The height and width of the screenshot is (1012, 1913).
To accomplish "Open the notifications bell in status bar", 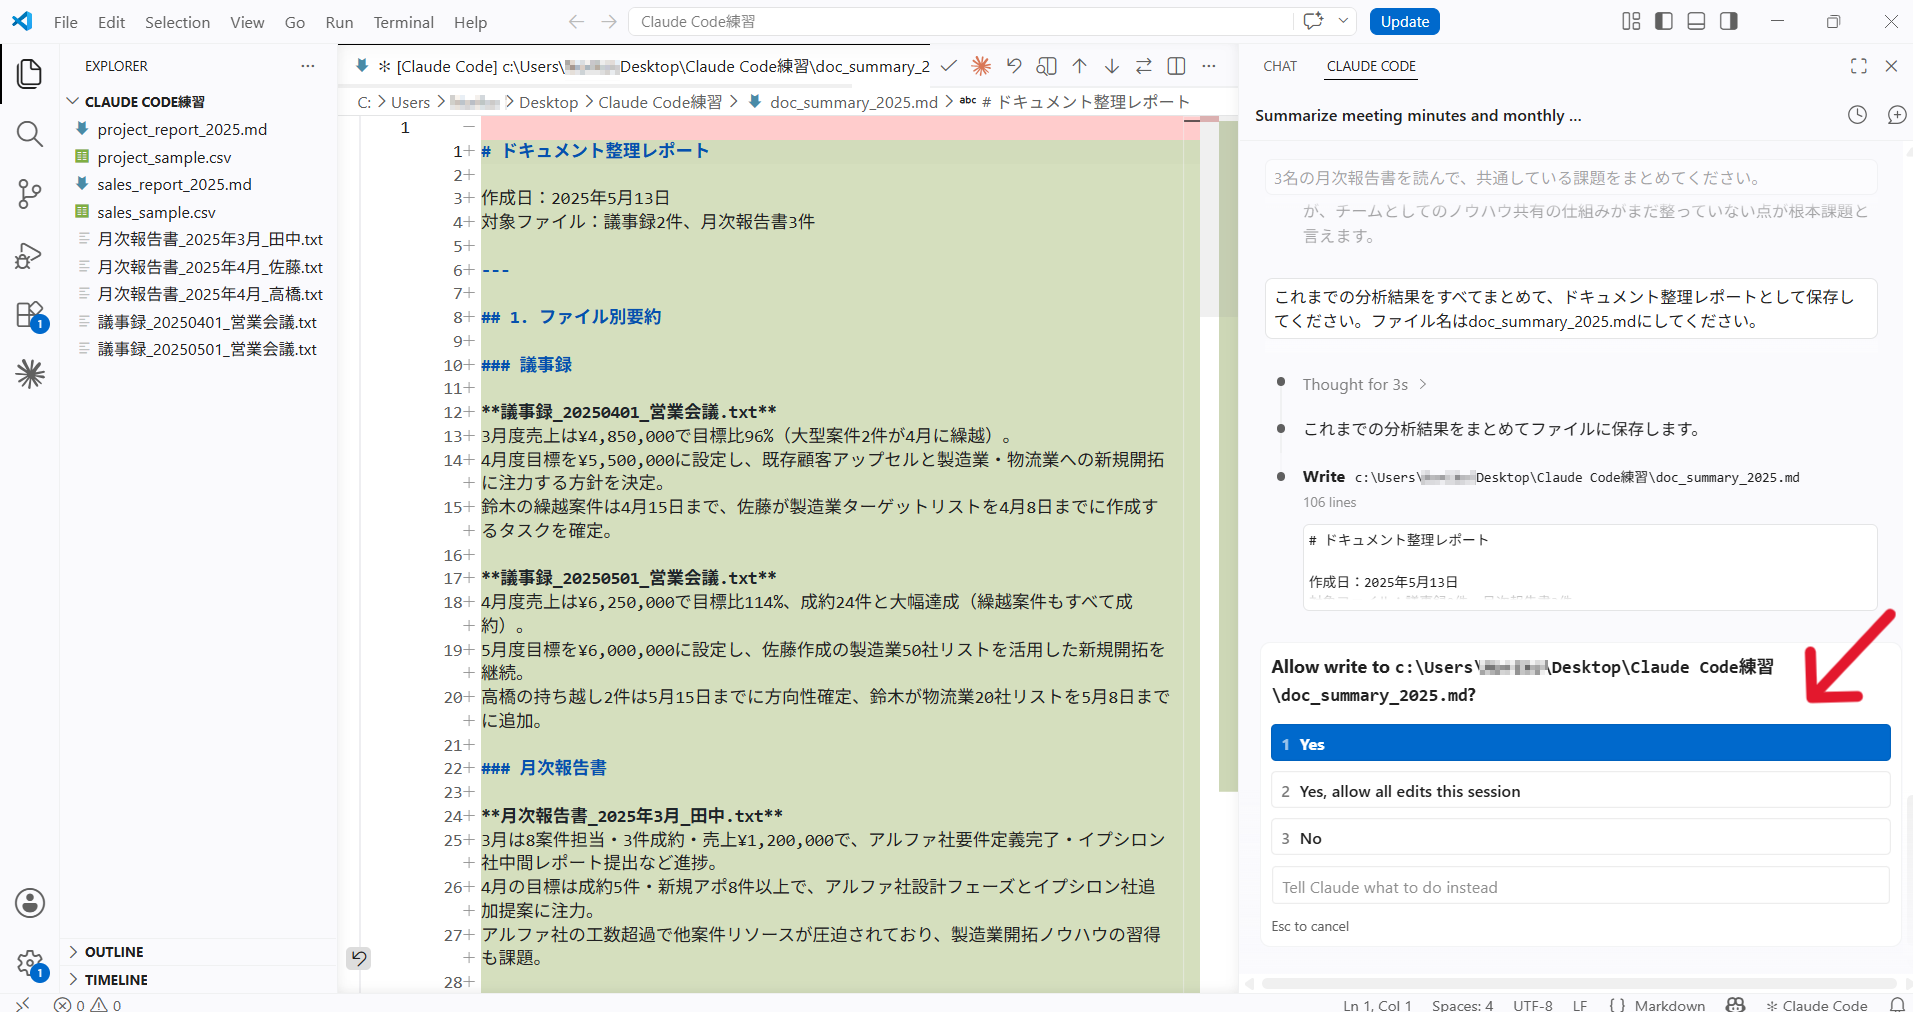I will point(1897,1004).
